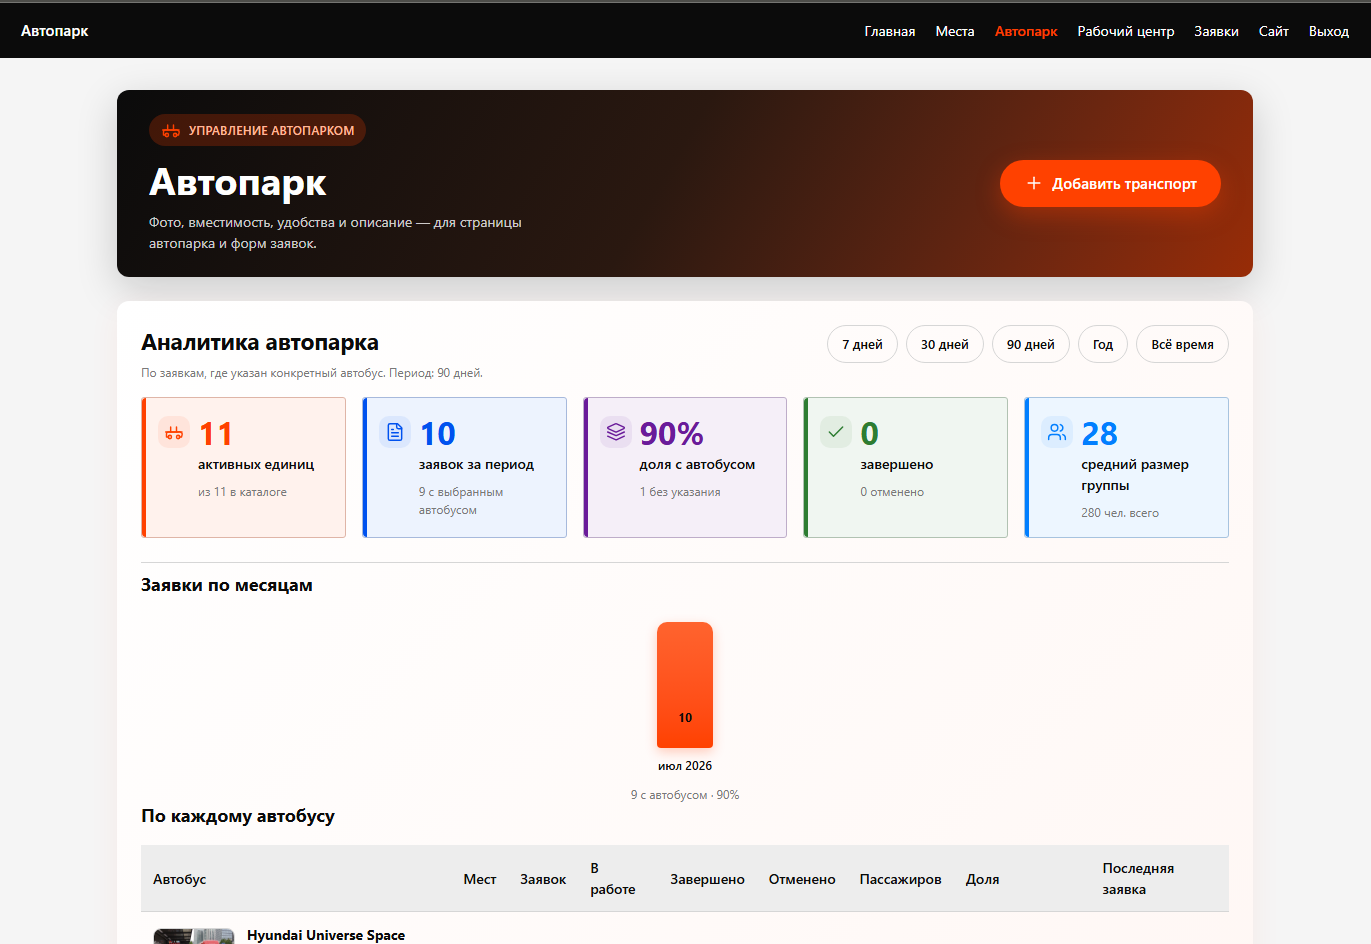Set the period to 7 дней
The image size is (1371, 944).
[862, 344]
